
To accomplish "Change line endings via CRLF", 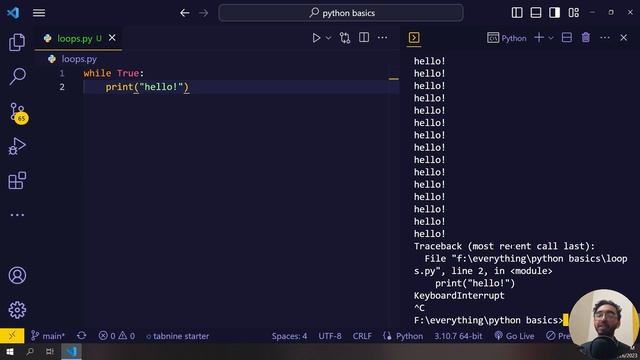I will click(362, 336).
